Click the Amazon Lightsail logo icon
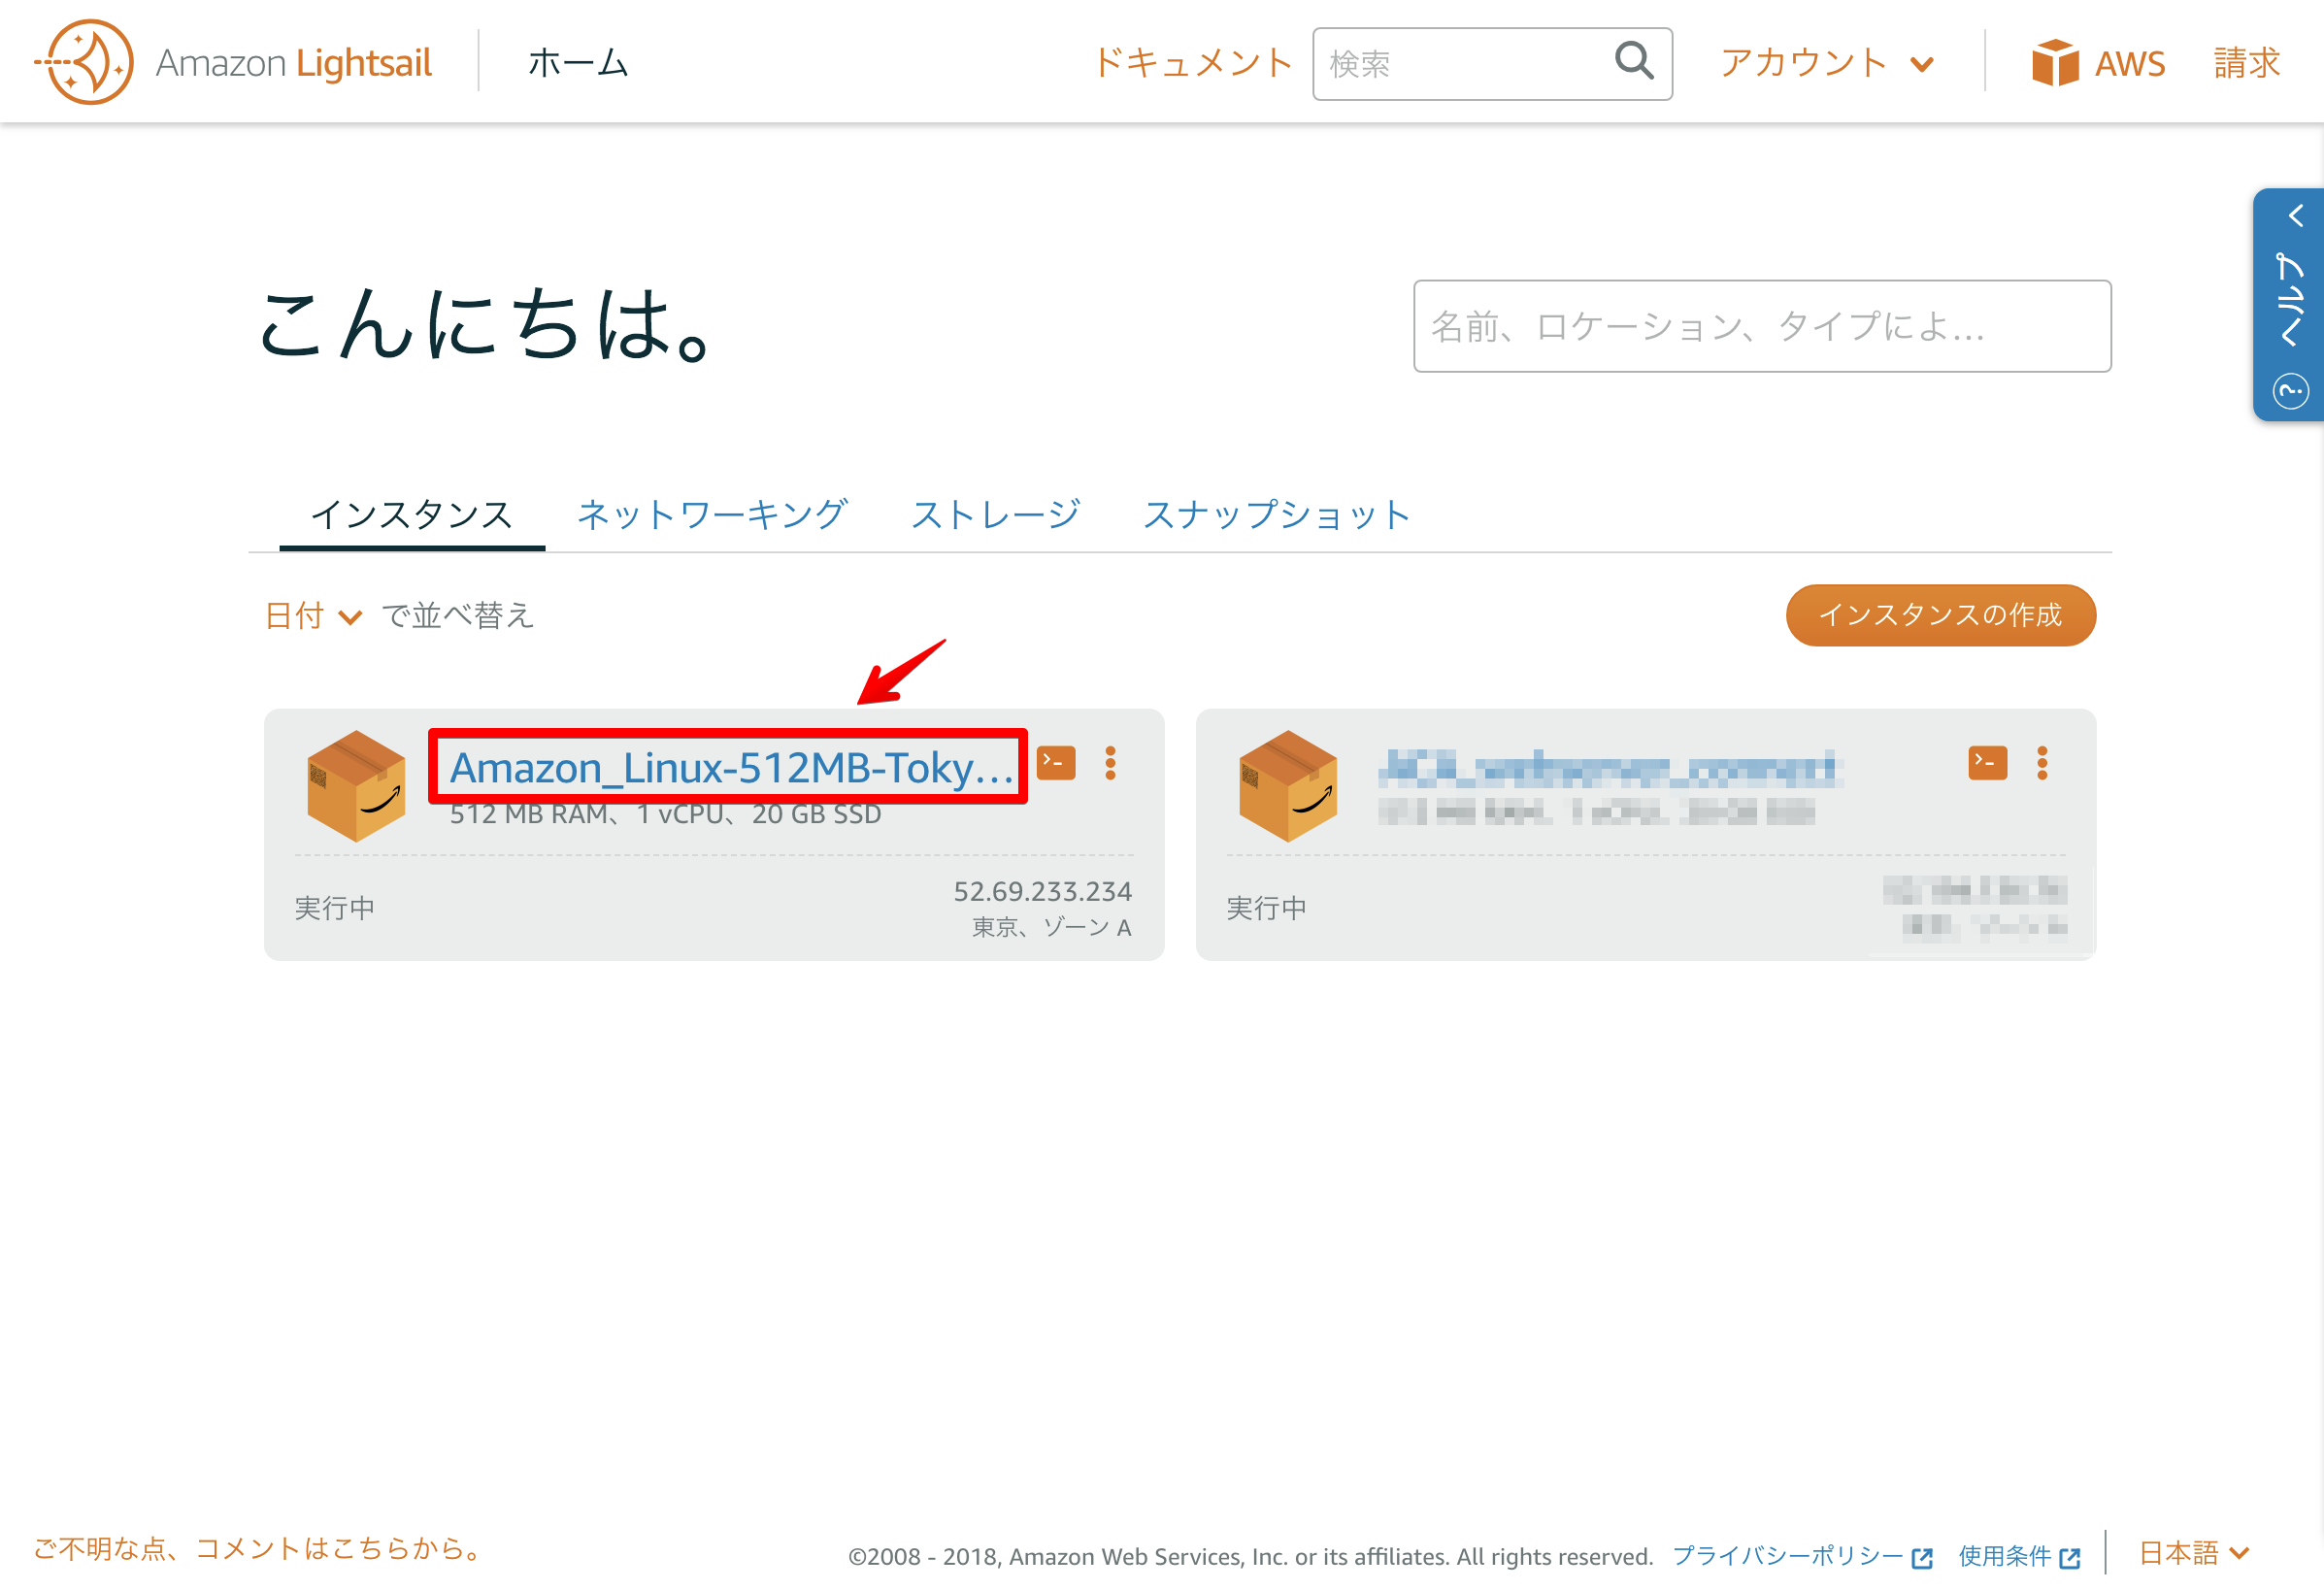 pos(85,62)
